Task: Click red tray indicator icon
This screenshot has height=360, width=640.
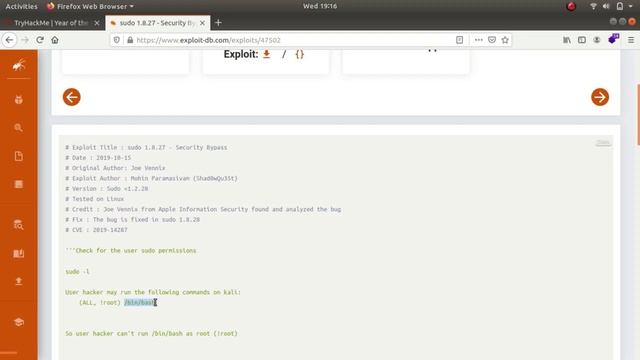Action: [x=571, y=6]
